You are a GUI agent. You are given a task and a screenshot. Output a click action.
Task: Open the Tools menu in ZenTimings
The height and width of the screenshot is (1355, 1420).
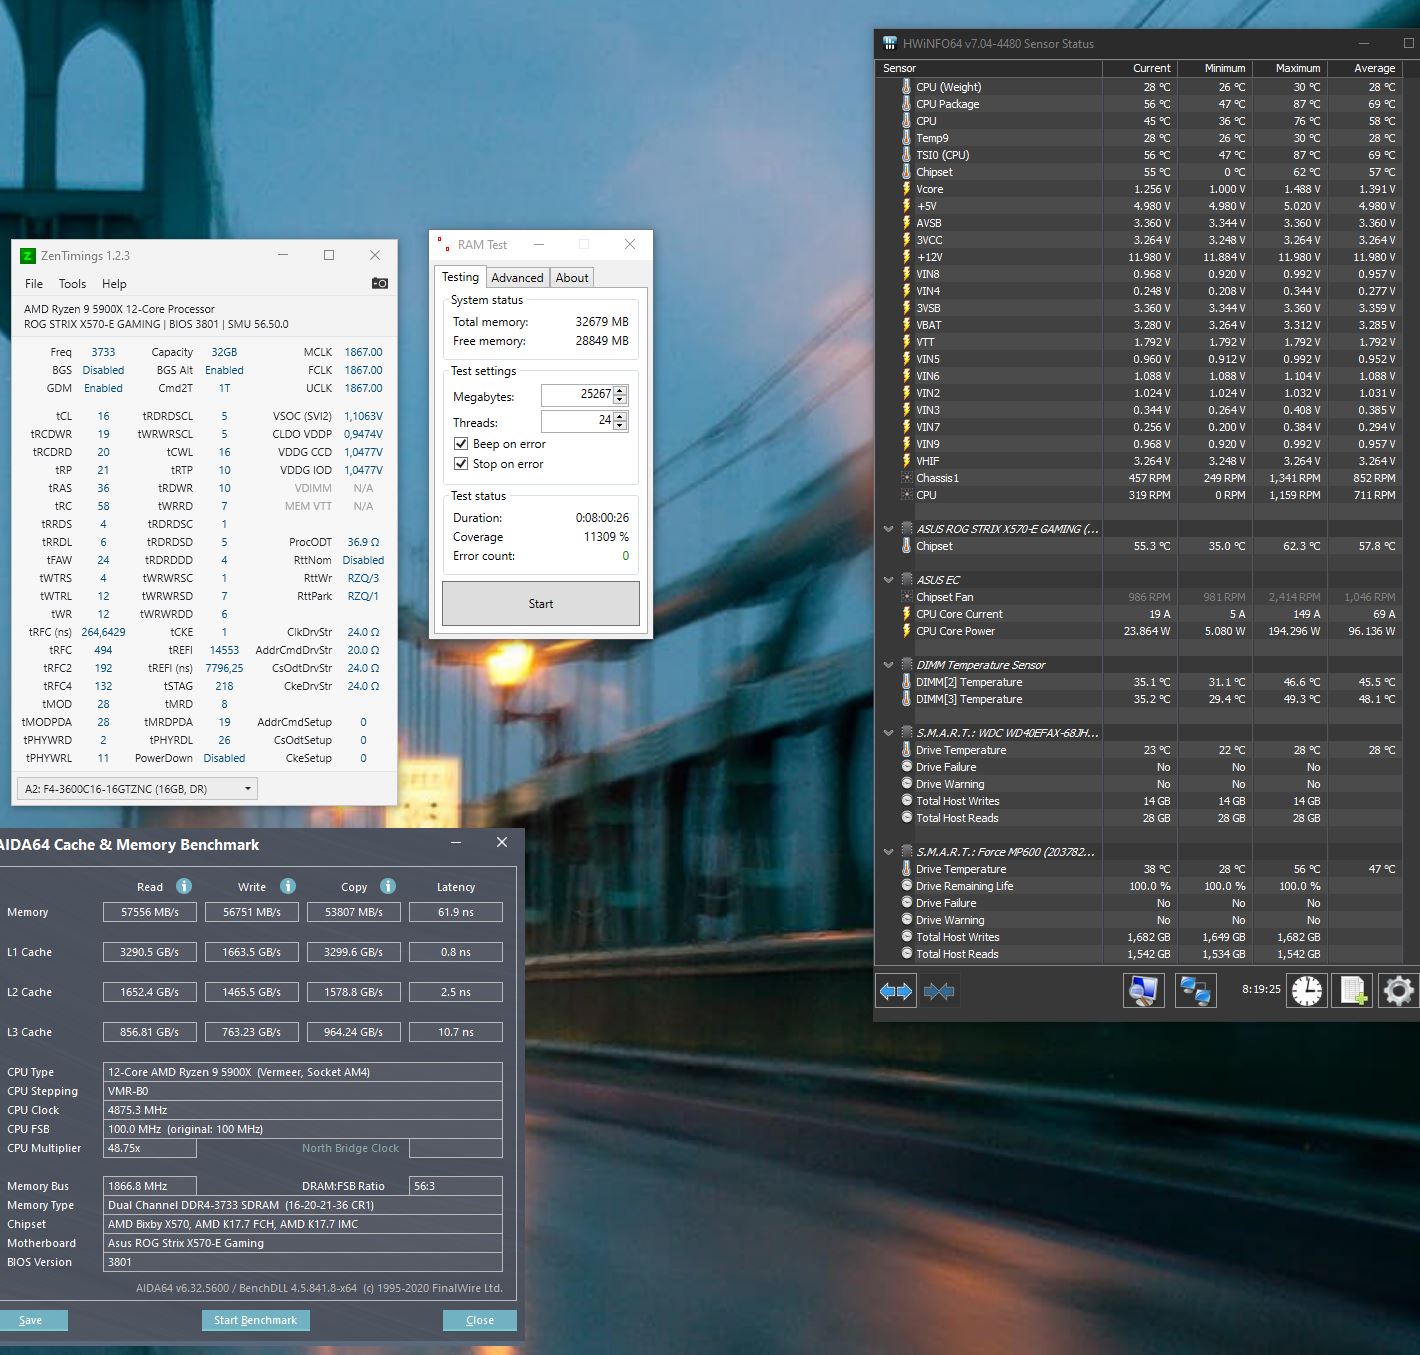[x=72, y=284]
